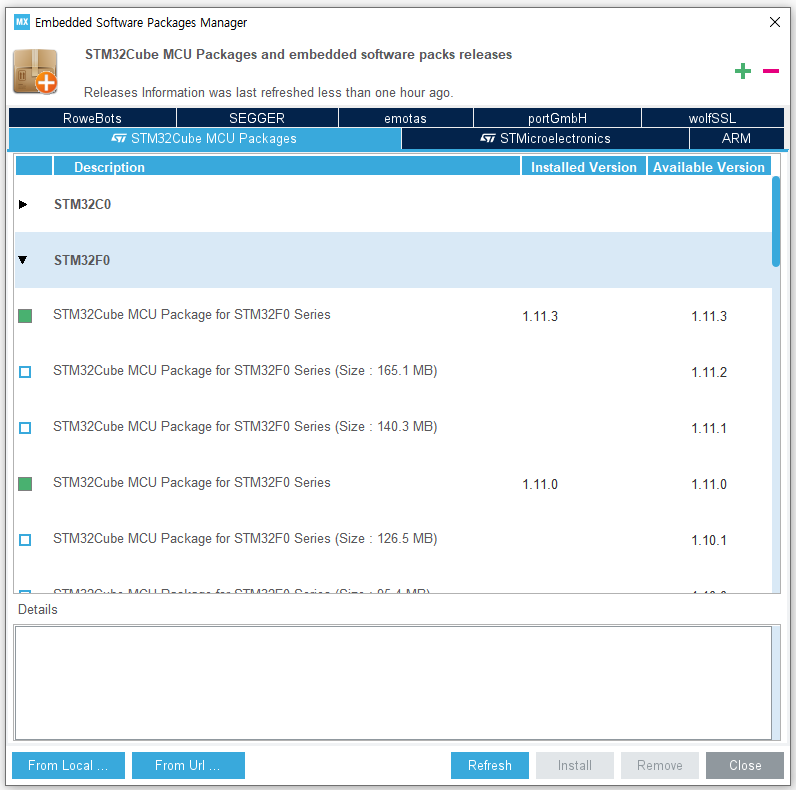The width and height of the screenshot is (796, 790).
Task: Open the SEGGER tab
Action: tap(257, 118)
